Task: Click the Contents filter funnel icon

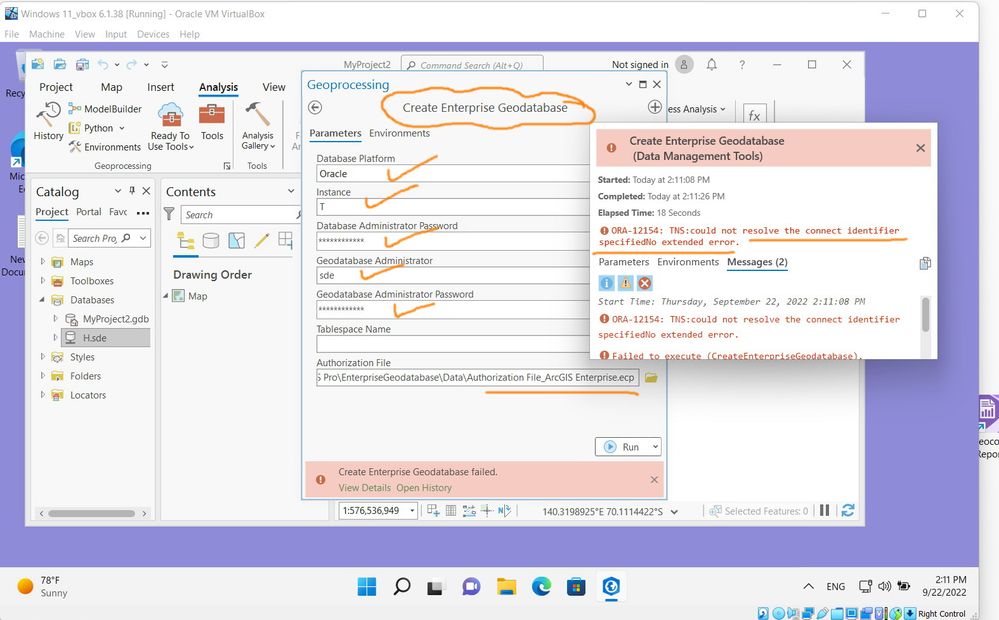Action: [x=169, y=214]
